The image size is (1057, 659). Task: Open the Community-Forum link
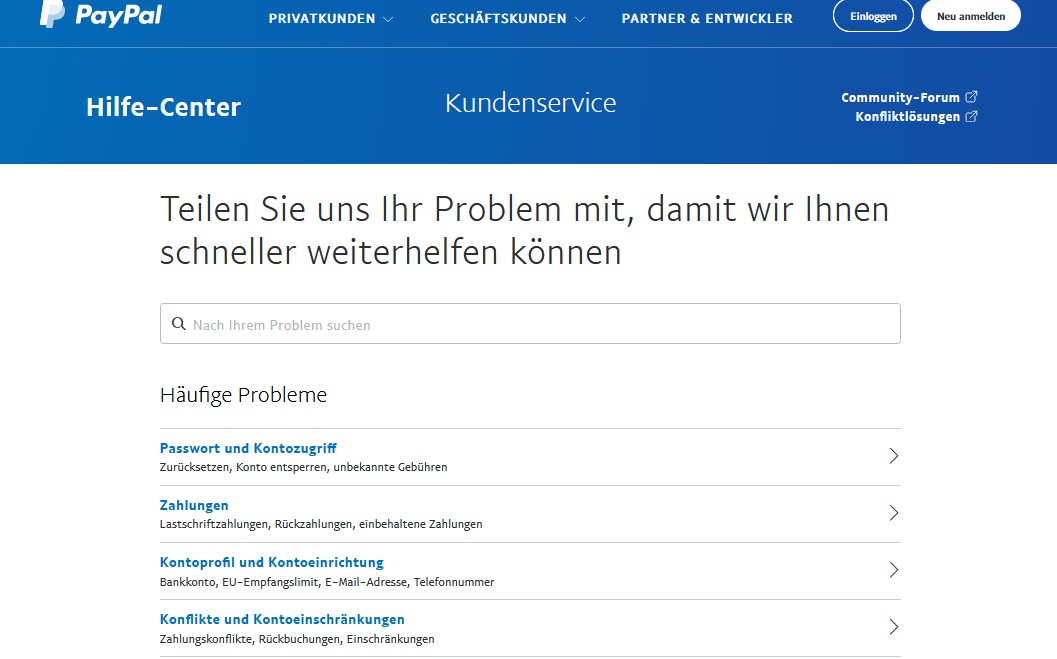[900, 98]
